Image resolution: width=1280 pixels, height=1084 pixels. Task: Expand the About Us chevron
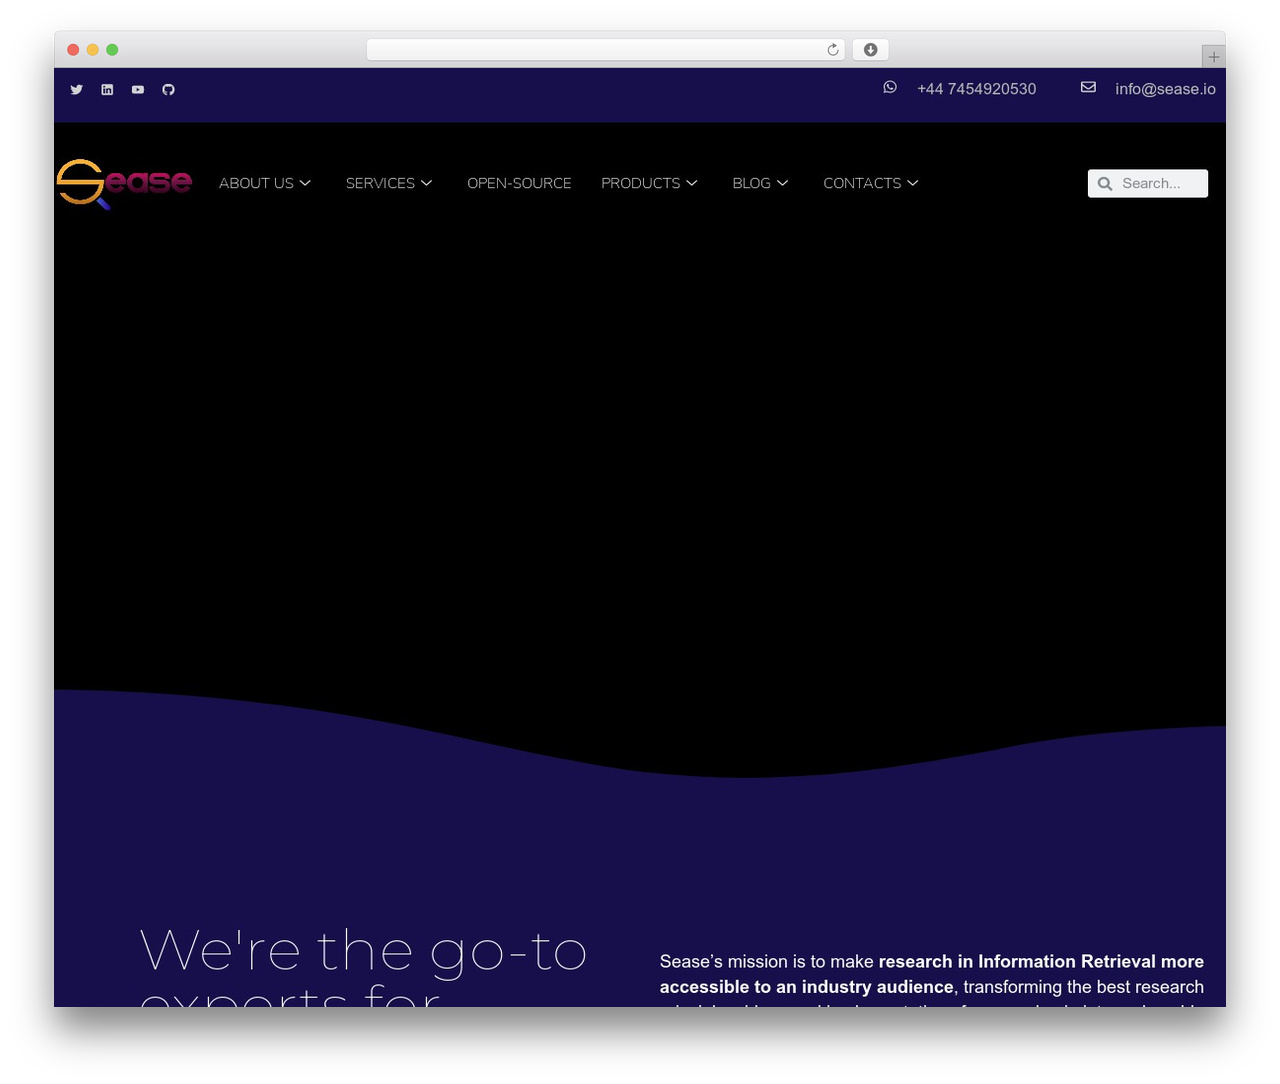tap(305, 183)
